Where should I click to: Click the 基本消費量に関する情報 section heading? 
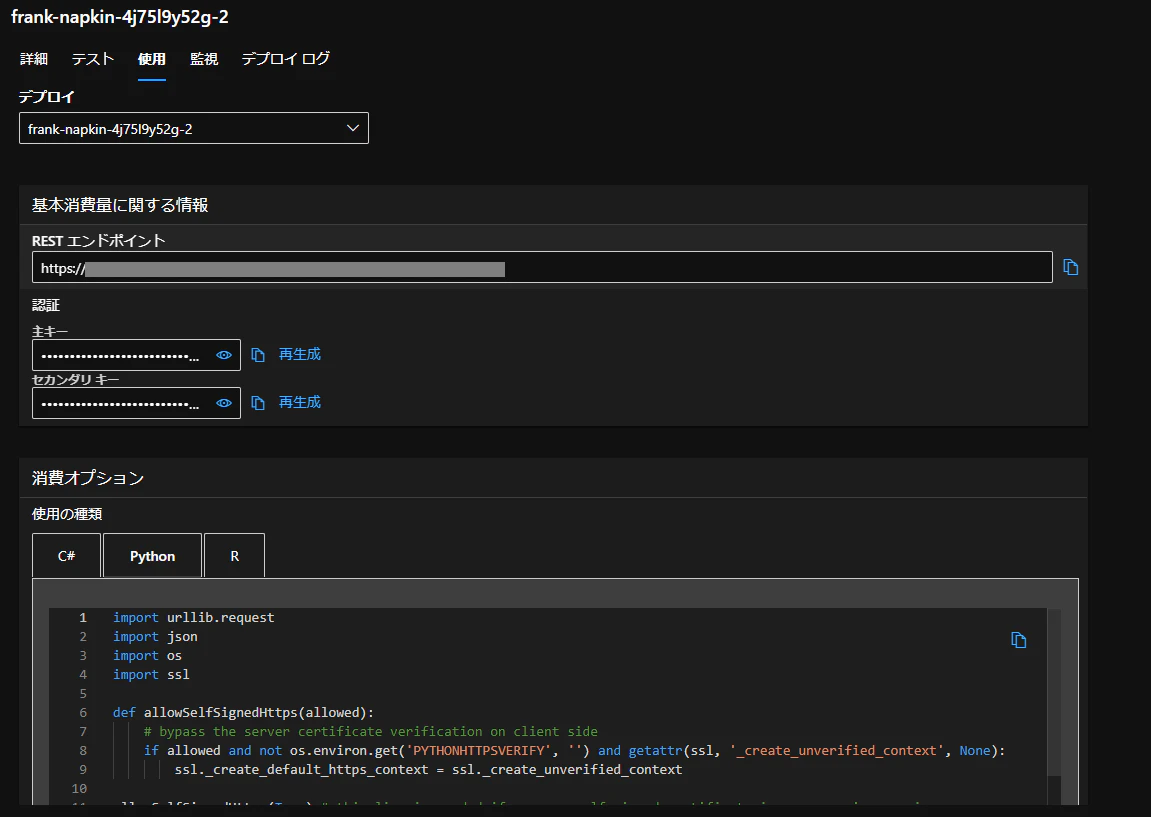tap(120, 205)
